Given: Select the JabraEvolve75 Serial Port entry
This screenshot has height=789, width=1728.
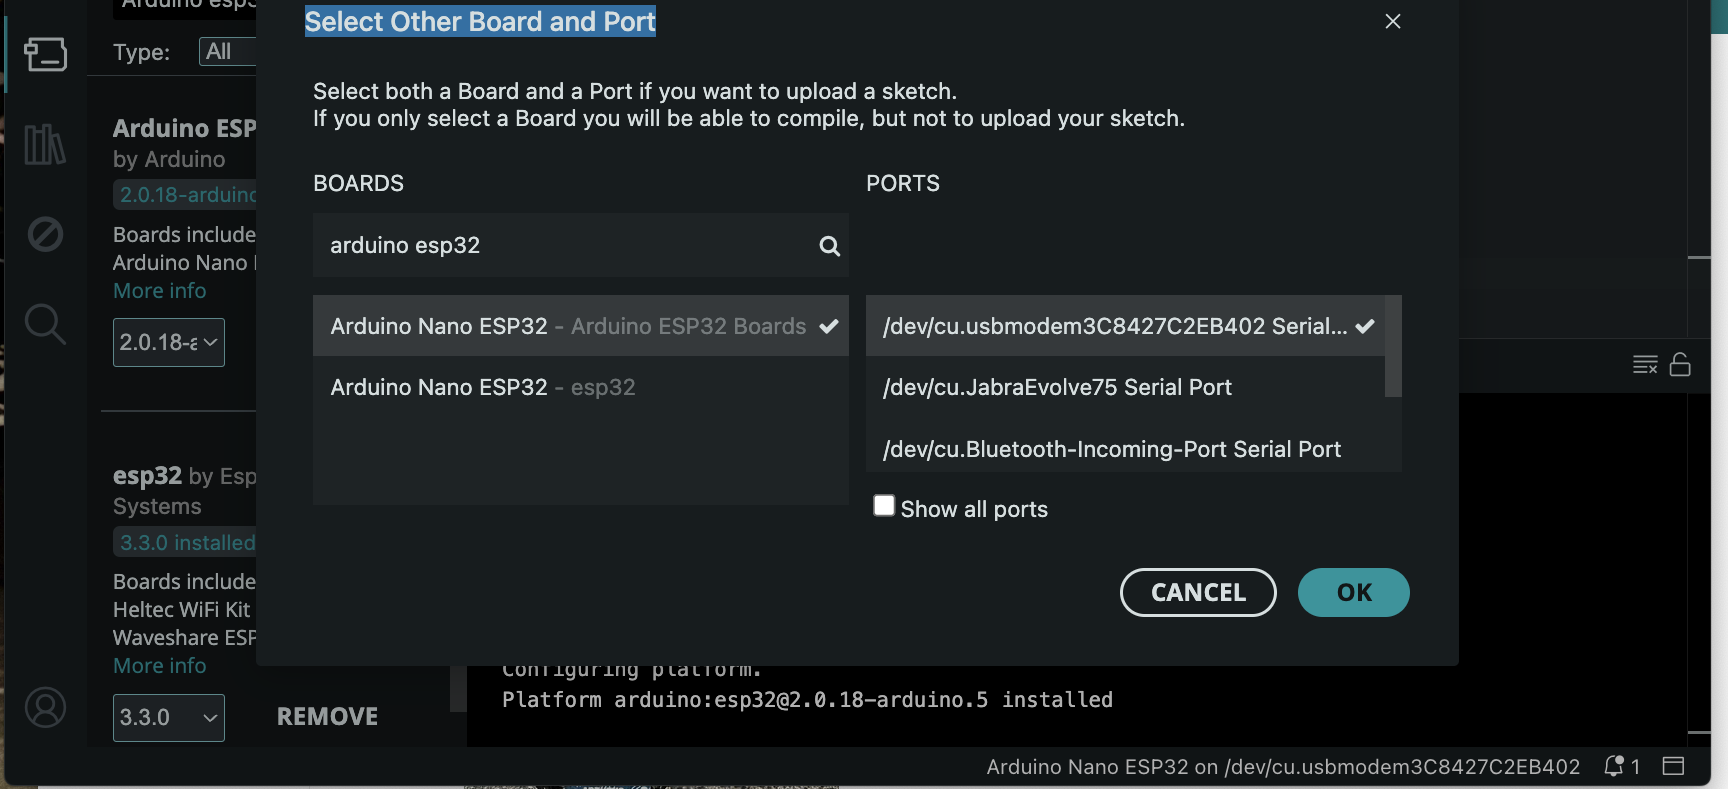Looking at the screenshot, I should coord(1125,387).
